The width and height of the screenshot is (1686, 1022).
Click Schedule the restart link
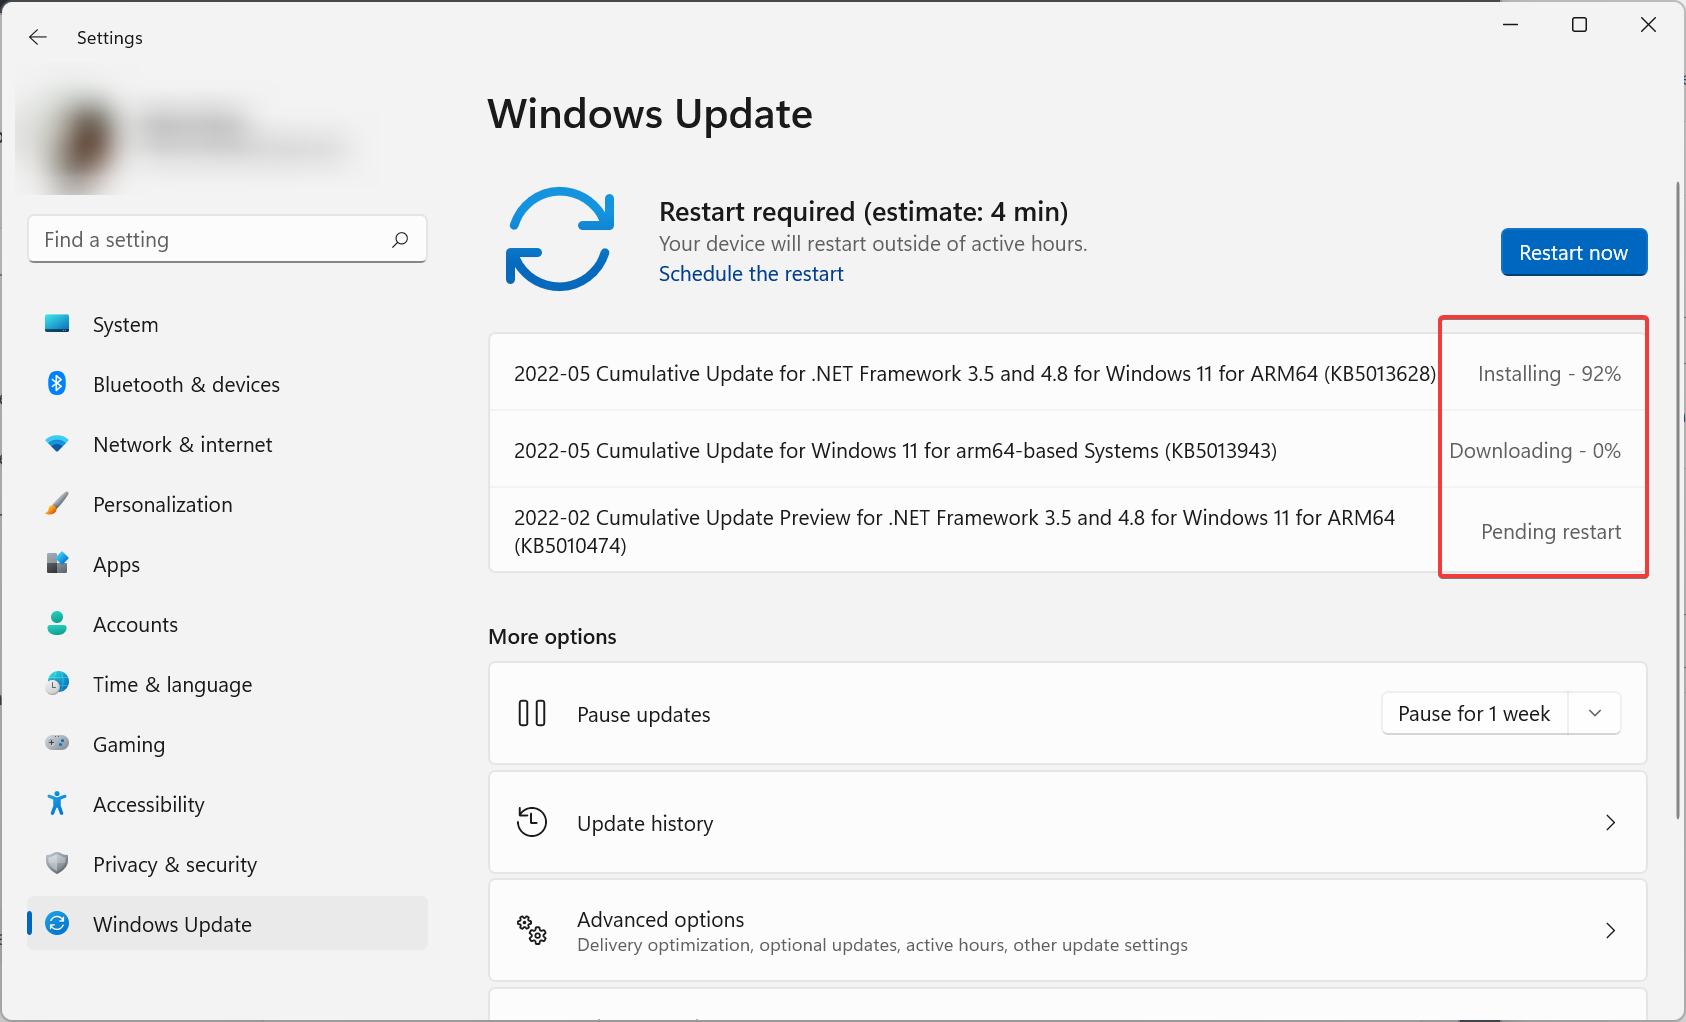pyautogui.click(x=751, y=274)
